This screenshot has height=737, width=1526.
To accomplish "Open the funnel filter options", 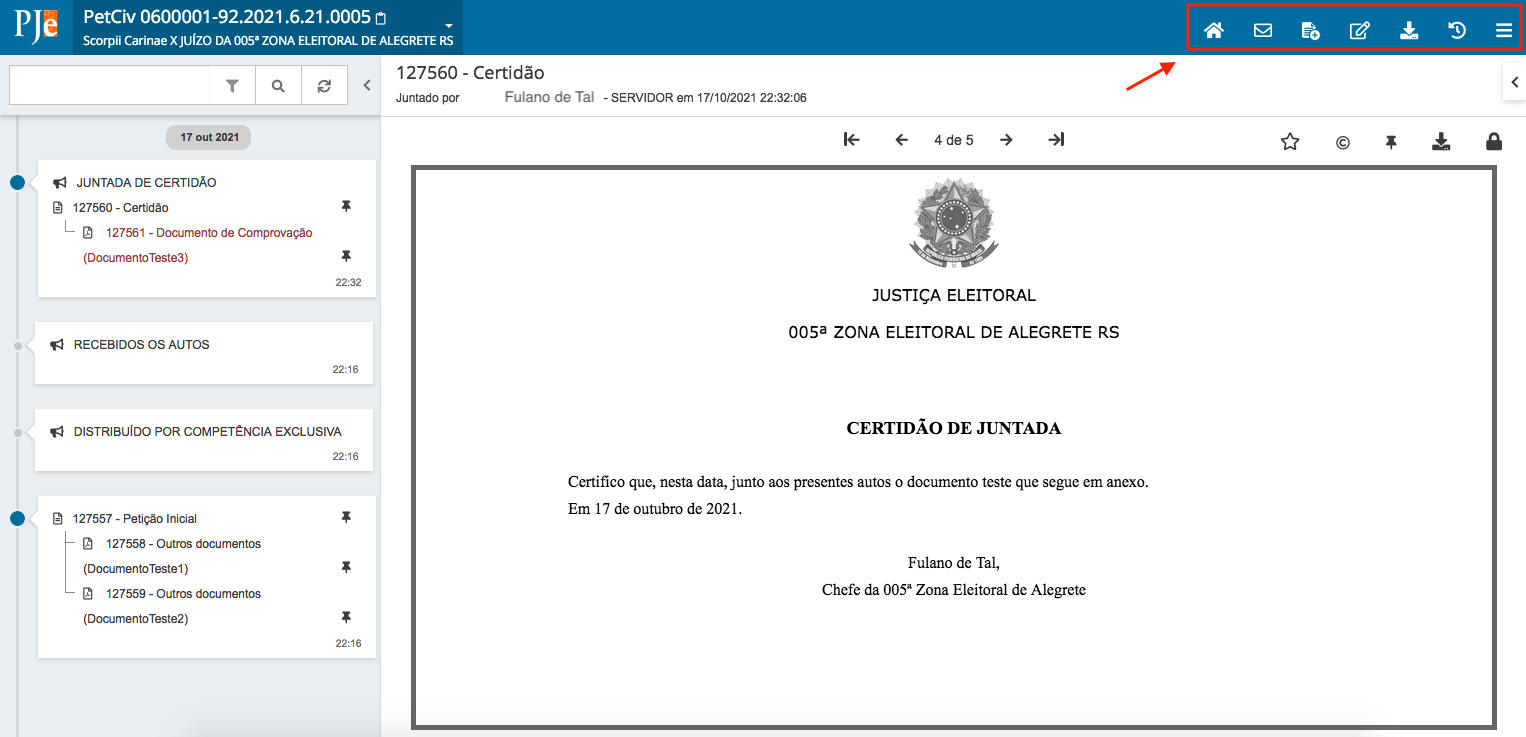I will click(x=232, y=86).
